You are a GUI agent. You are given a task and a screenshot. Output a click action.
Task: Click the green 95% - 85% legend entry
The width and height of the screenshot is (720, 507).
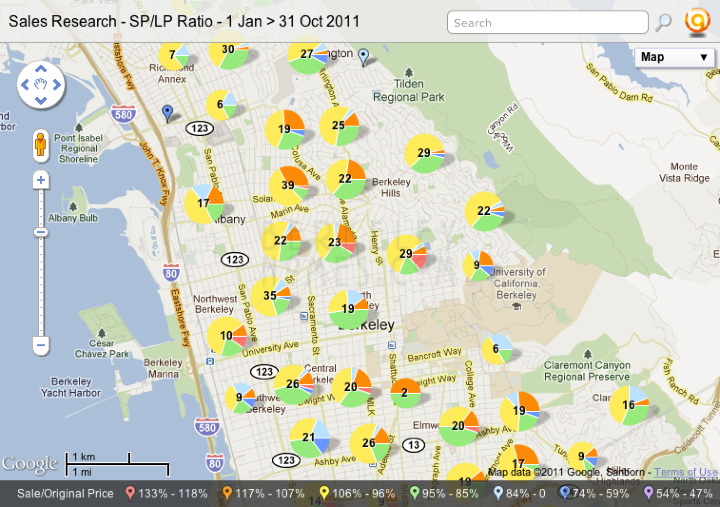(444, 493)
